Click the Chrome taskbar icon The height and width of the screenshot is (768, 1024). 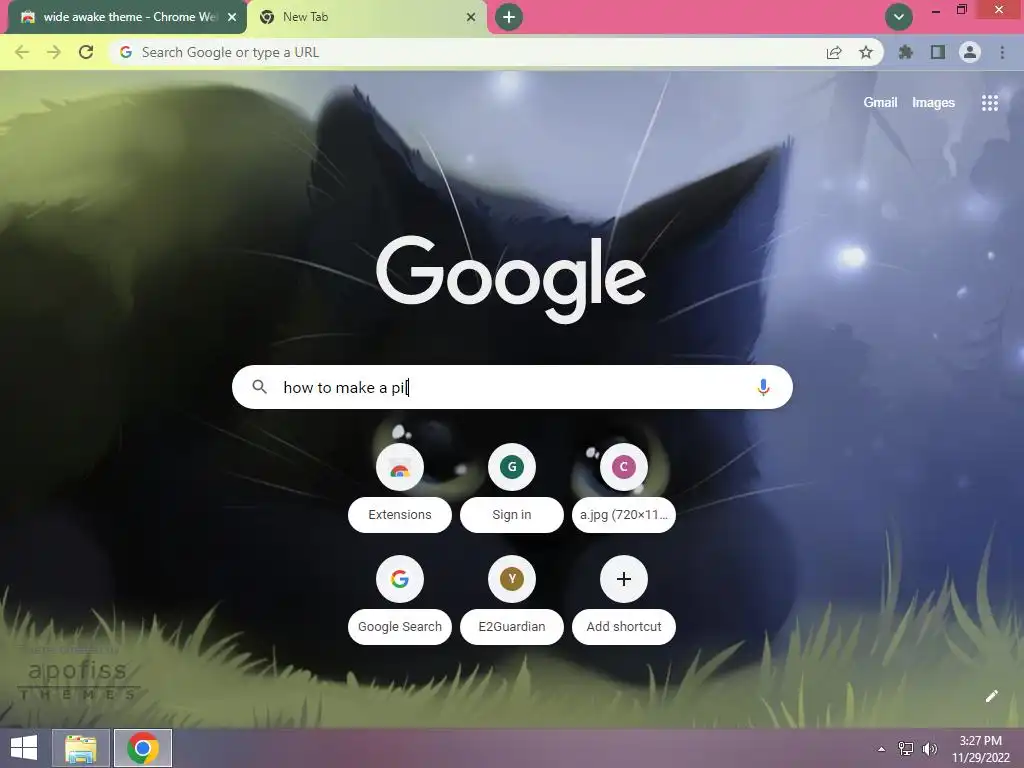pyautogui.click(x=143, y=748)
